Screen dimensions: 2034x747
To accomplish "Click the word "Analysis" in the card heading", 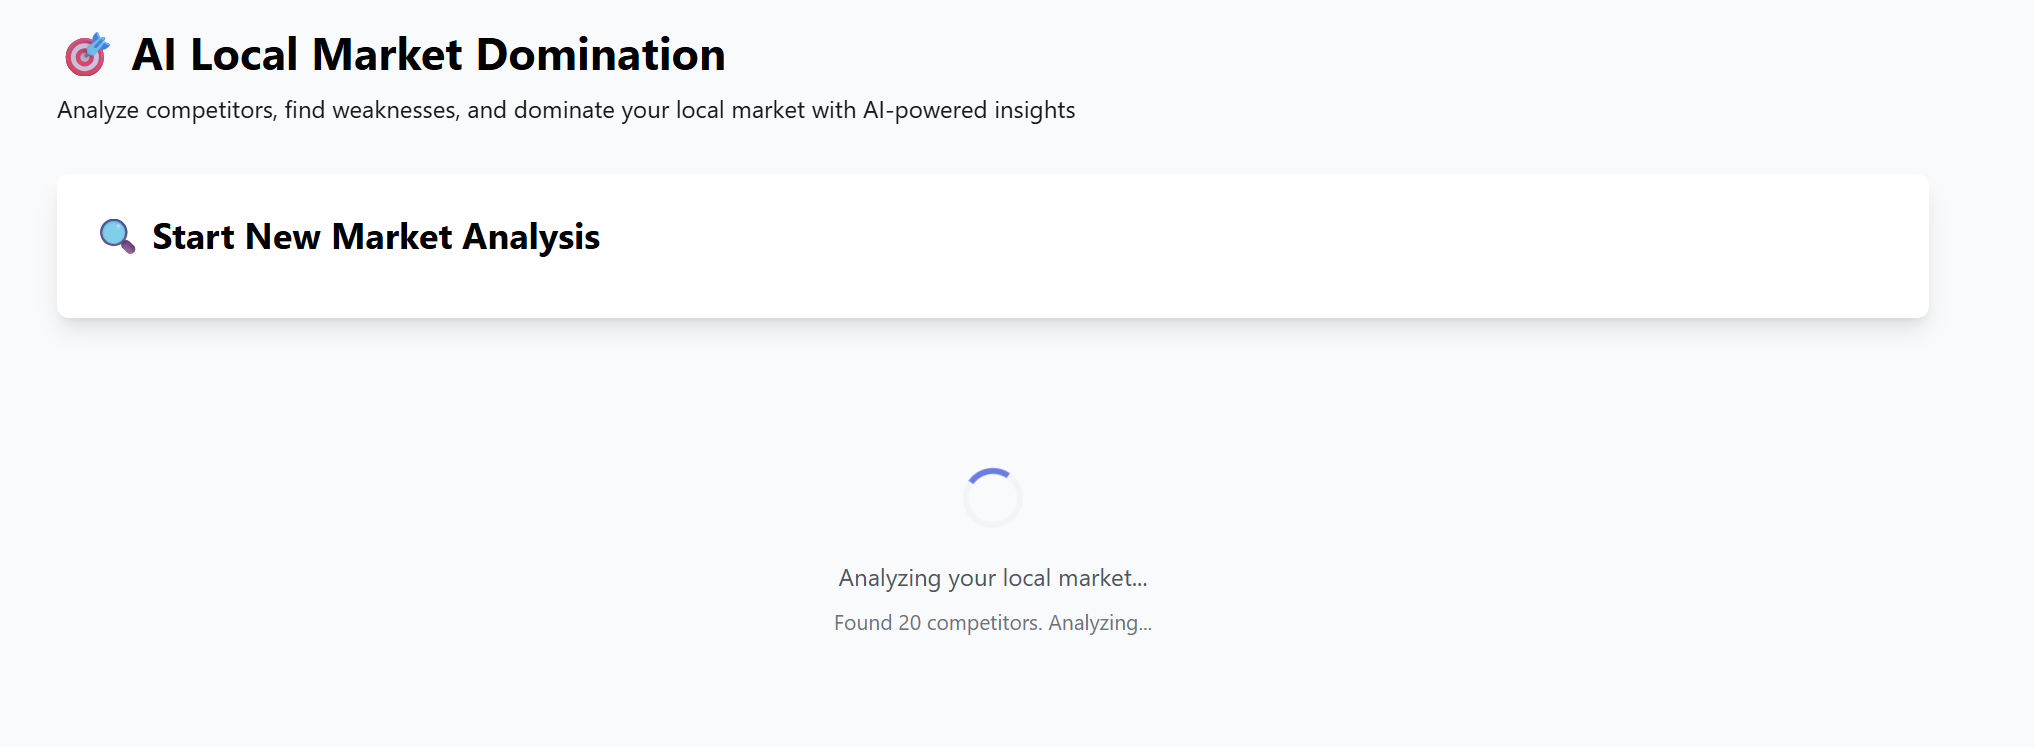I will [531, 237].
